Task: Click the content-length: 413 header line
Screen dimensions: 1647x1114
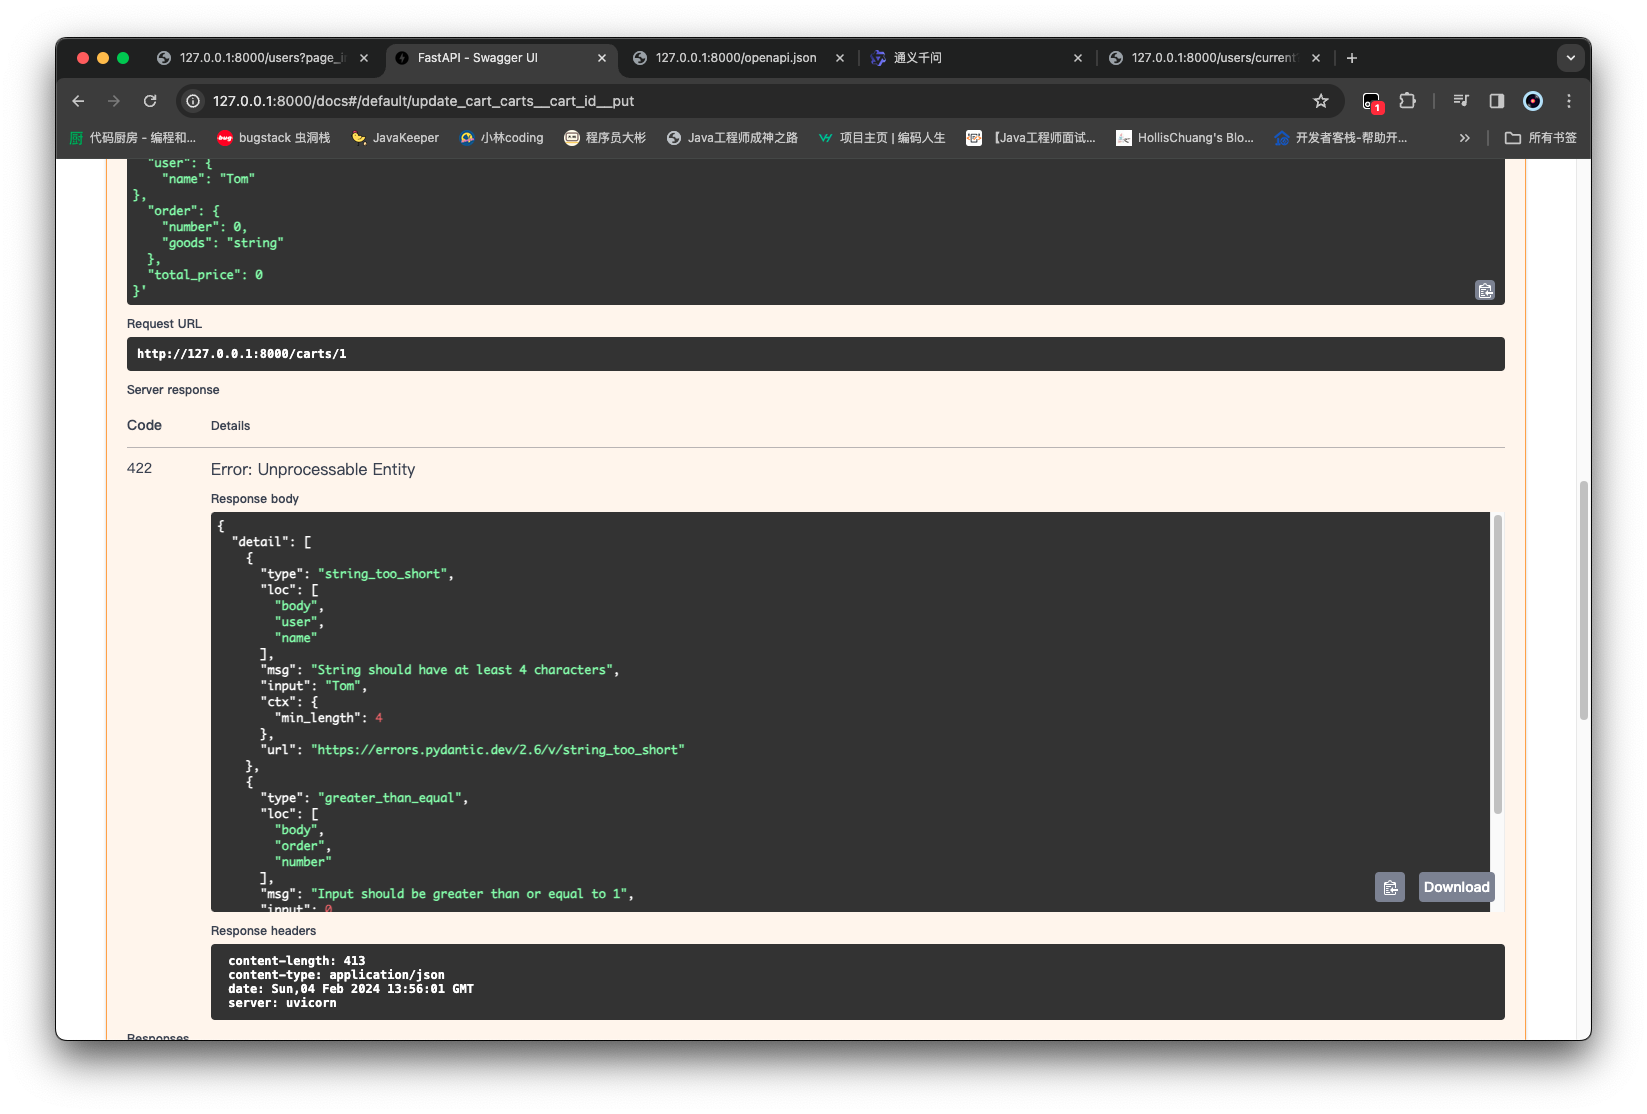Action: click(x=297, y=961)
